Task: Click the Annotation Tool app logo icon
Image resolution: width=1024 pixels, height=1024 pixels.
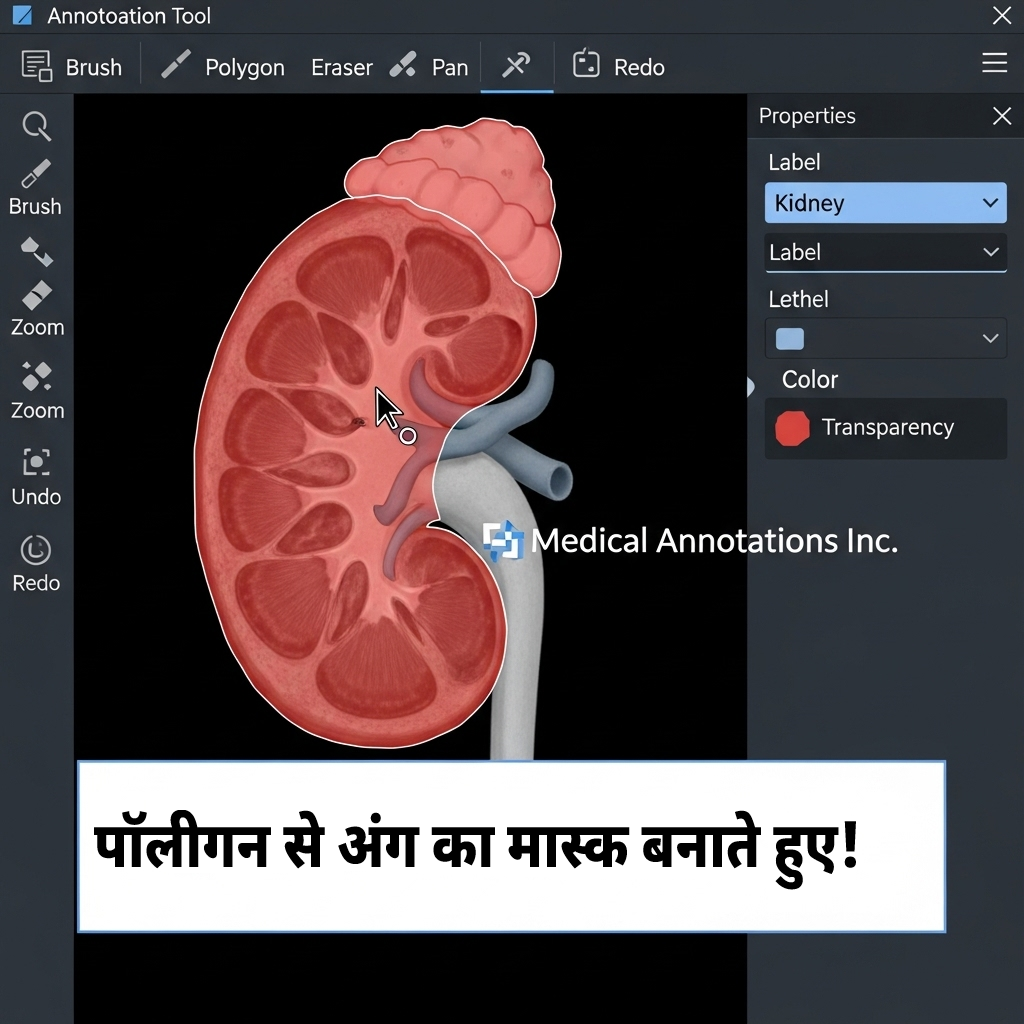Action: tap(22, 15)
